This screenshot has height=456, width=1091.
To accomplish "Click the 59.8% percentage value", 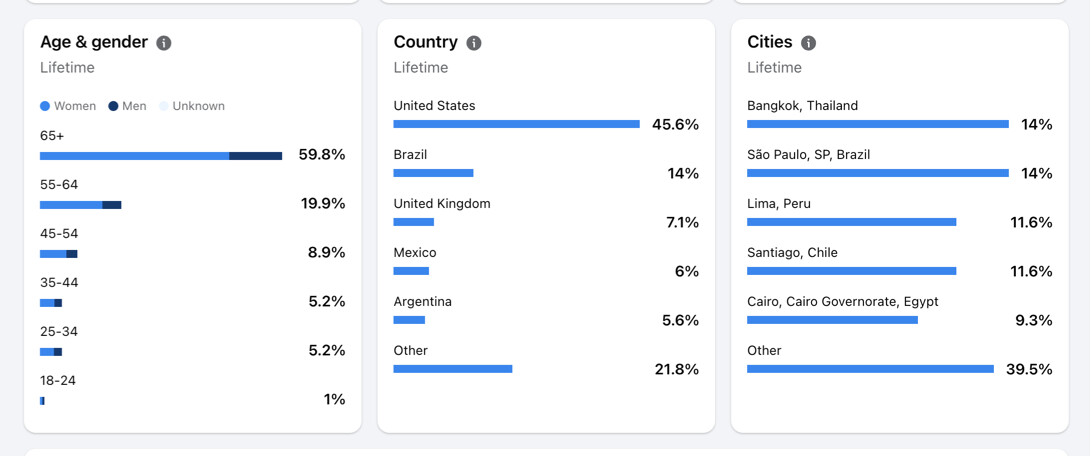I will click(x=322, y=155).
